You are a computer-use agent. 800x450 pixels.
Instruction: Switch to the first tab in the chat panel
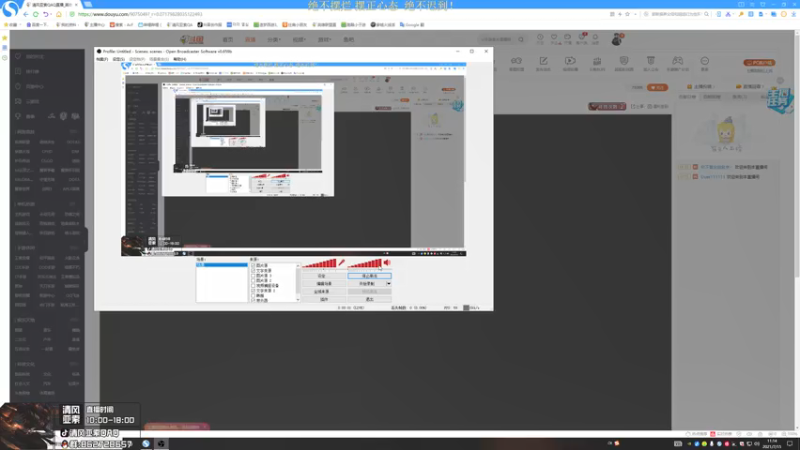click(687, 96)
